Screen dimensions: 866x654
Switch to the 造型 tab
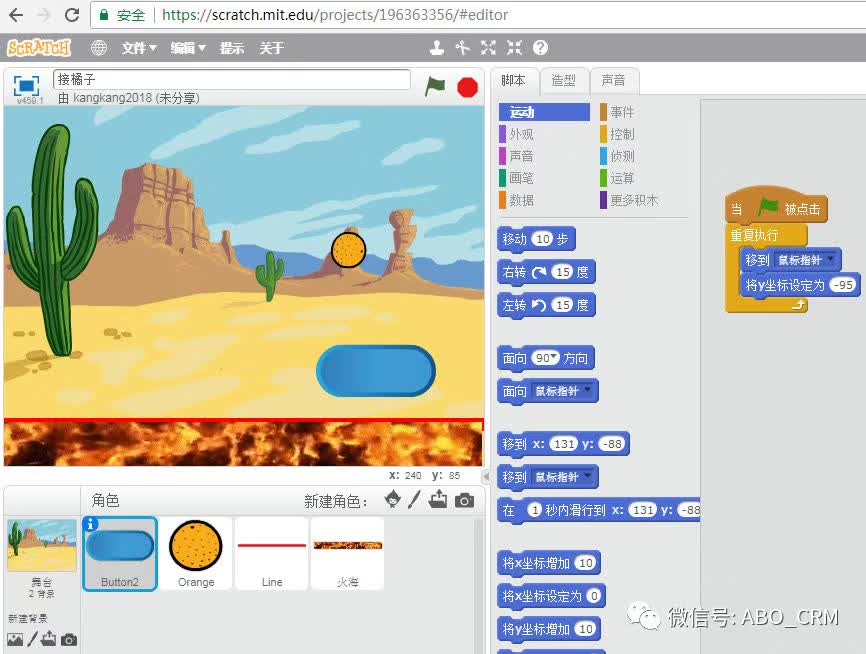[563, 81]
